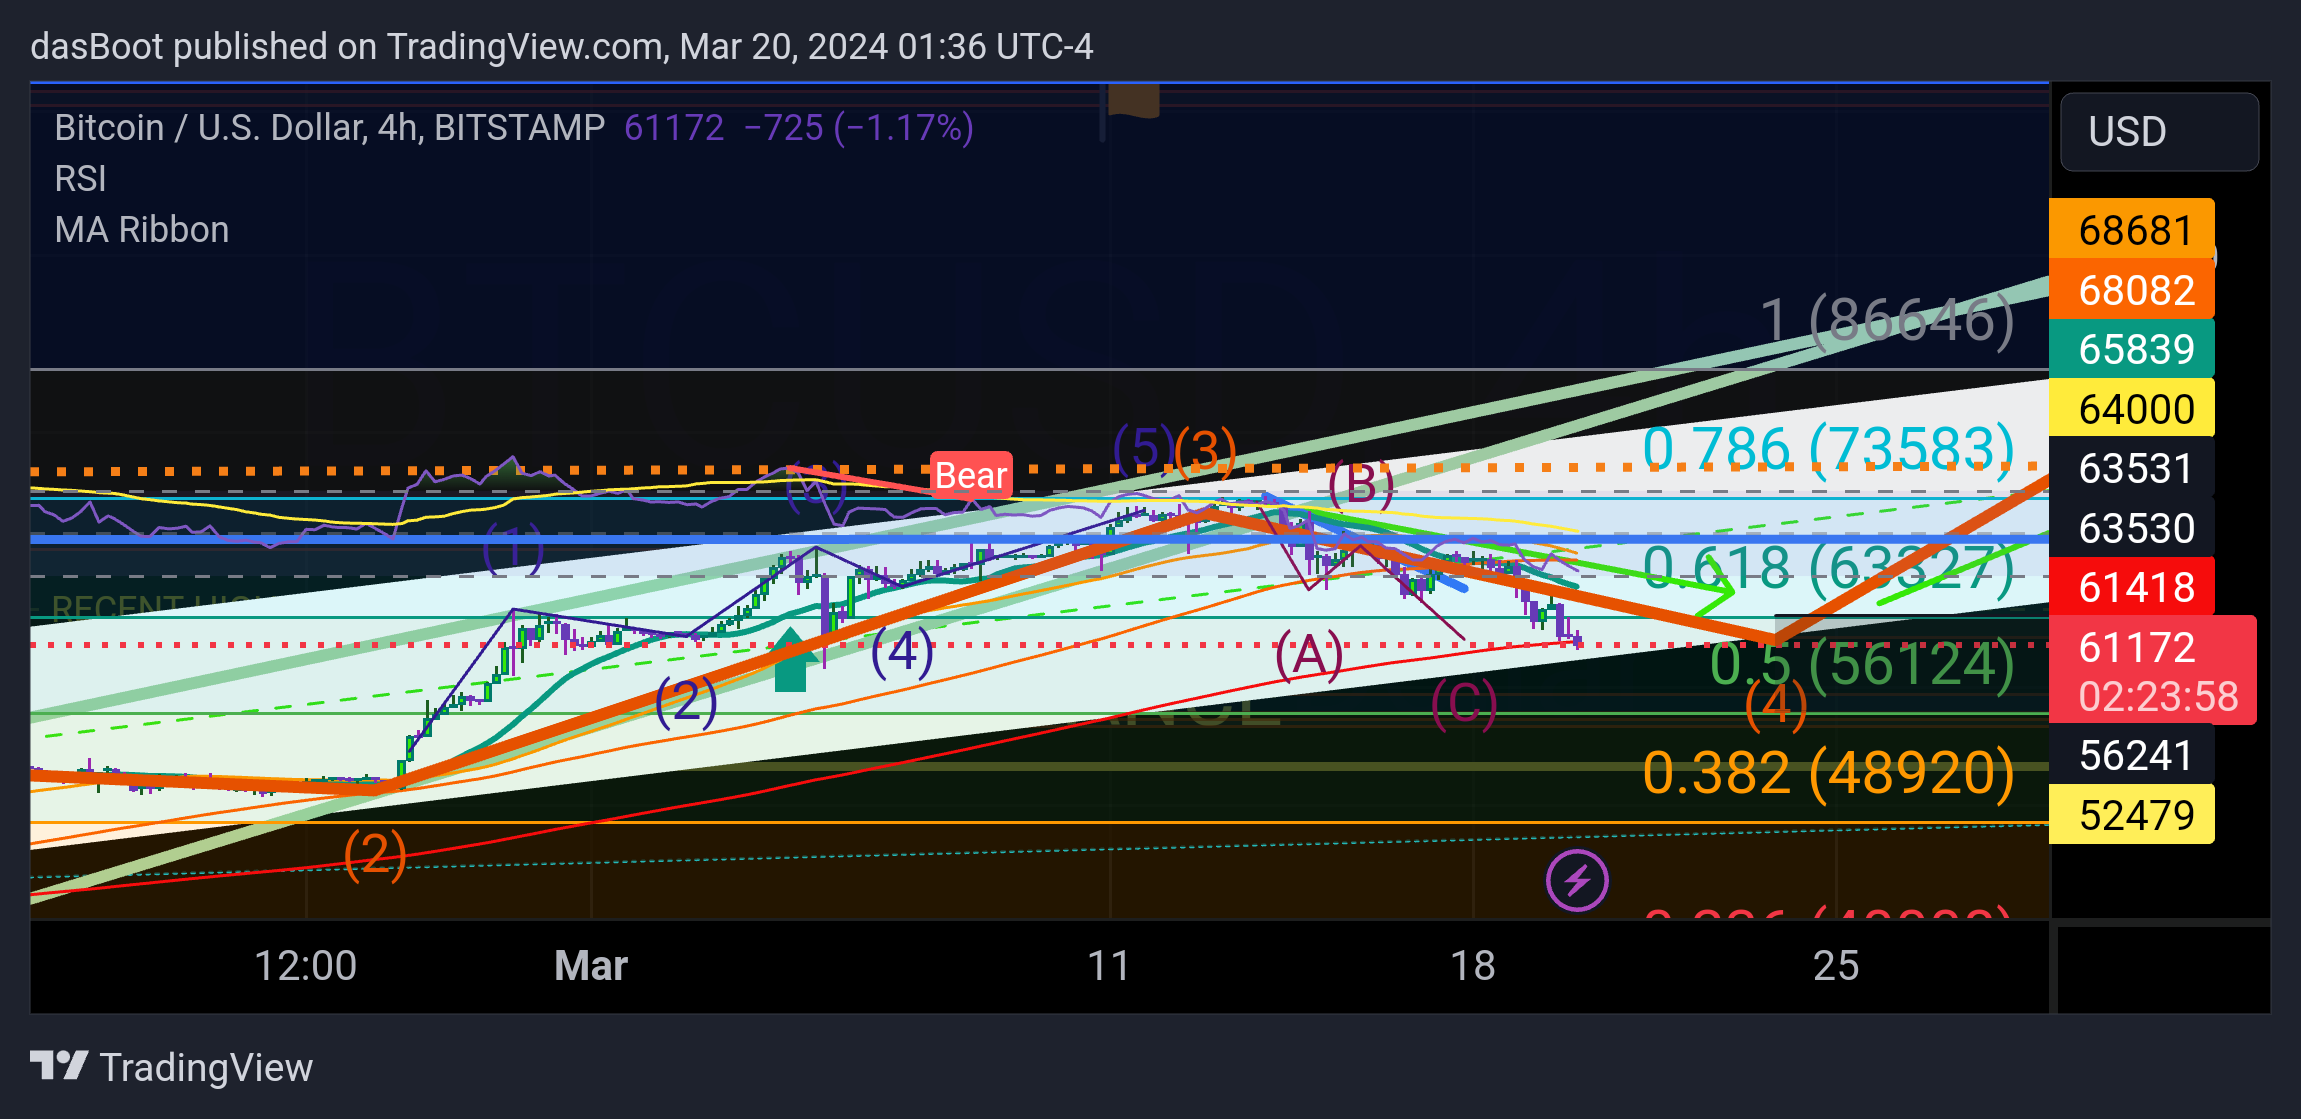Select the 63531 price label

click(x=2132, y=468)
